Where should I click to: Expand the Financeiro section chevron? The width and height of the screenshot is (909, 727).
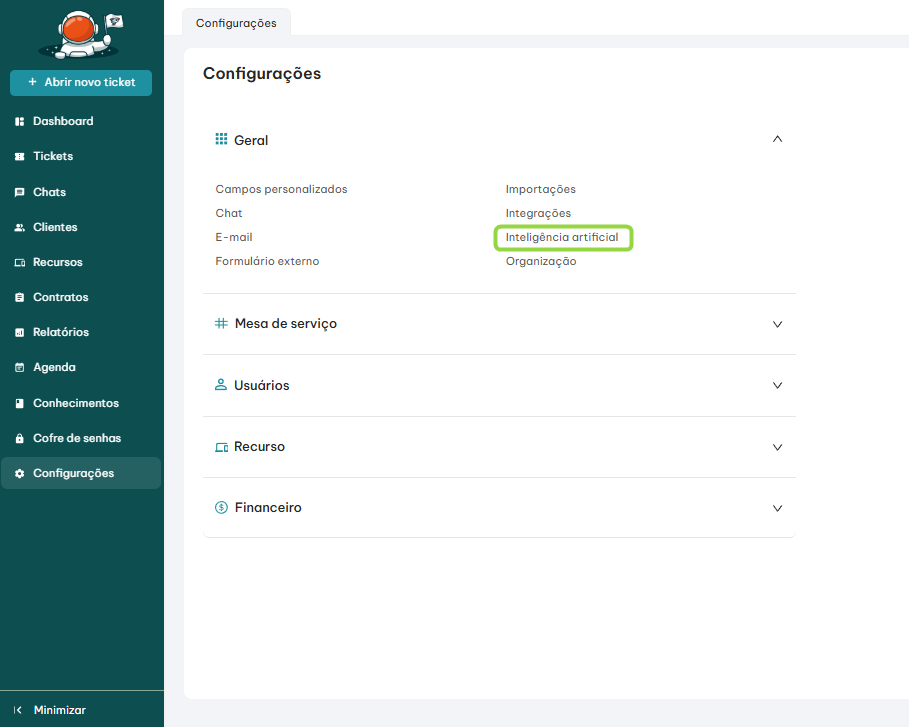pos(777,508)
